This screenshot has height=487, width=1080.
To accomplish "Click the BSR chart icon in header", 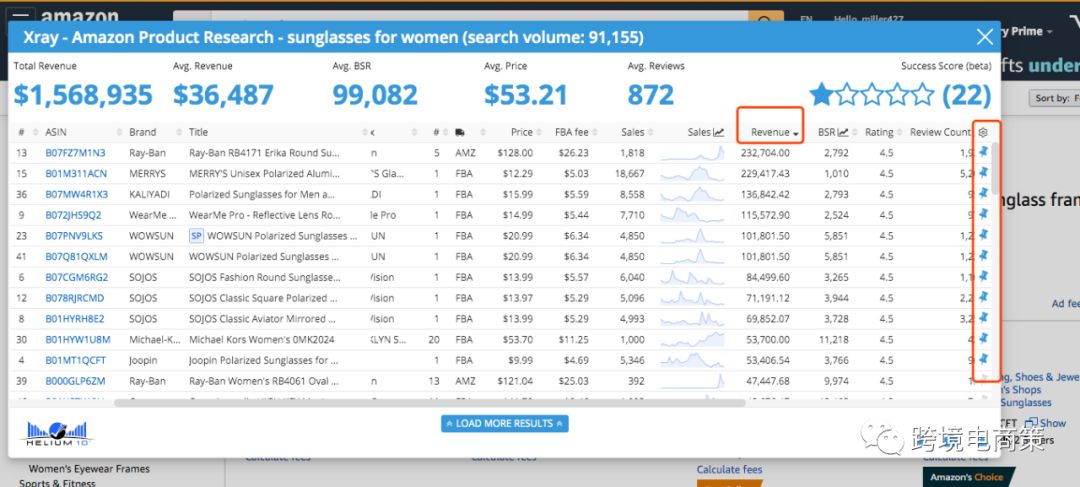I will point(843,132).
